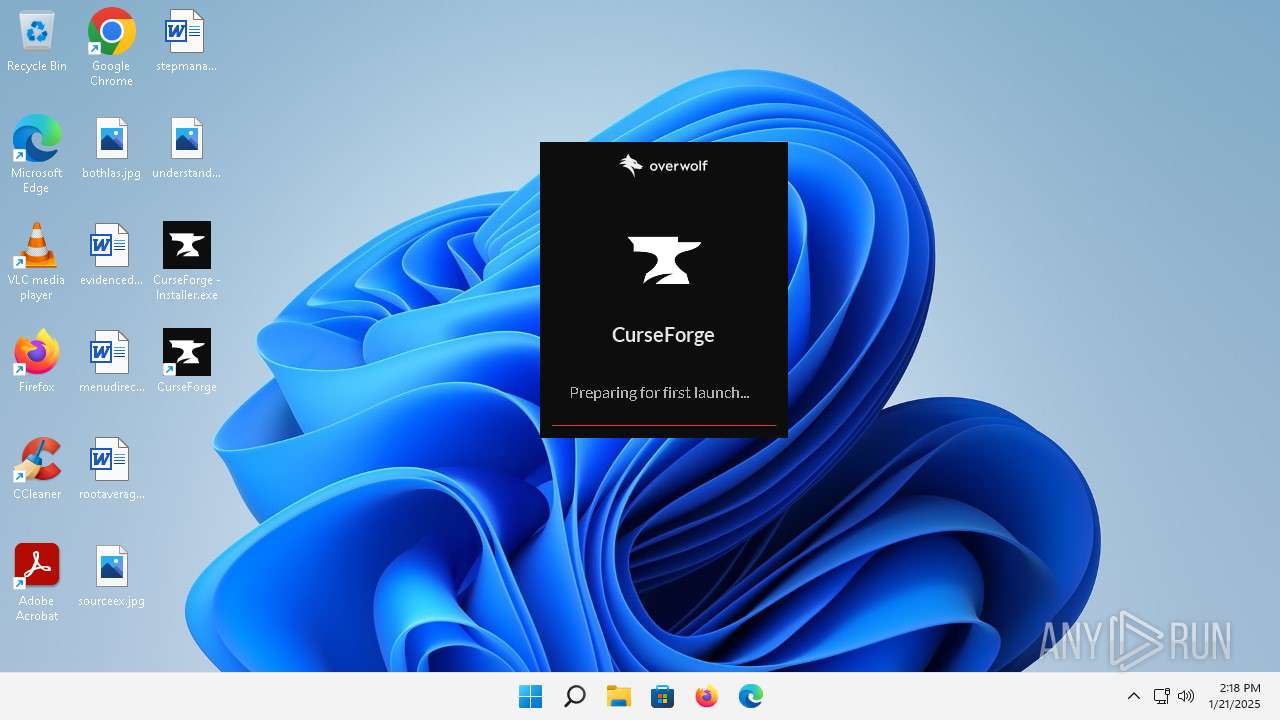Open taskbar Search
Viewport: 1280px width, 720px height.
click(574, 696)
